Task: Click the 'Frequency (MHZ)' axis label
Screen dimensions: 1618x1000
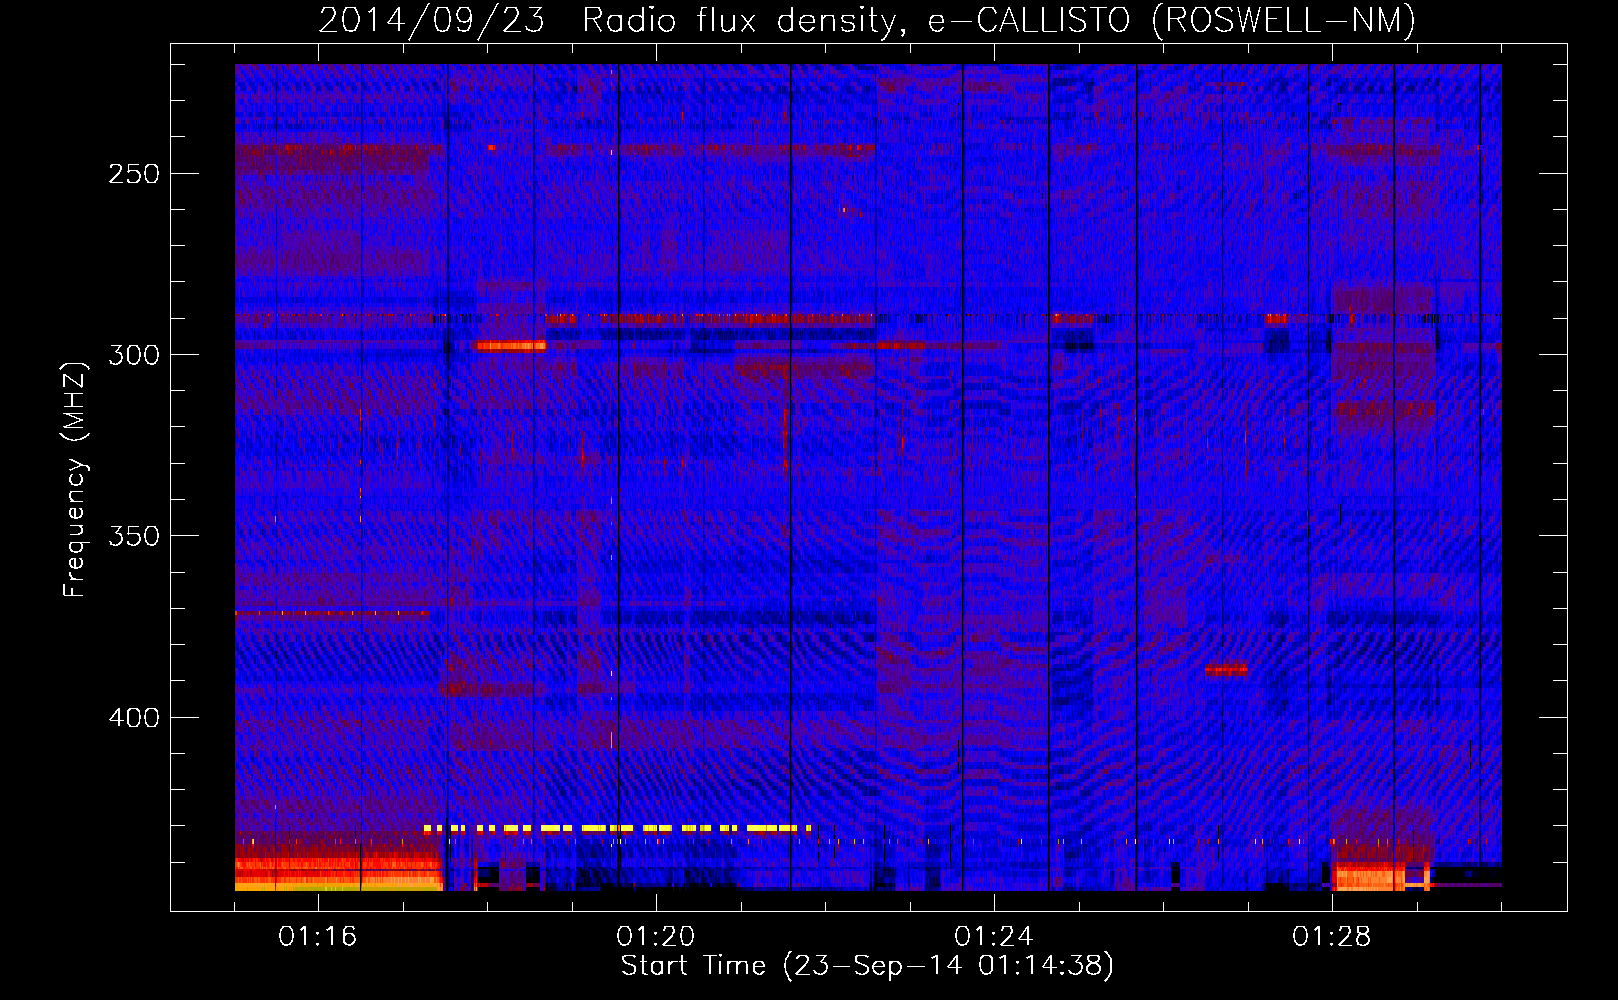Action: click(x=75, y=479)
